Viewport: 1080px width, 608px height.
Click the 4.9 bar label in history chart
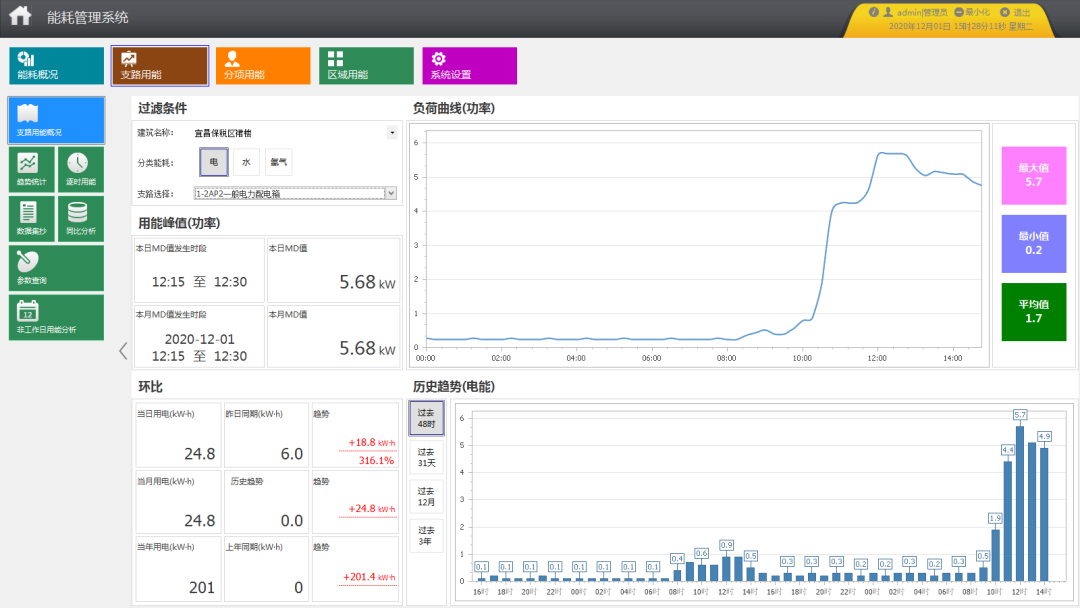click(x=1044, y=436)
